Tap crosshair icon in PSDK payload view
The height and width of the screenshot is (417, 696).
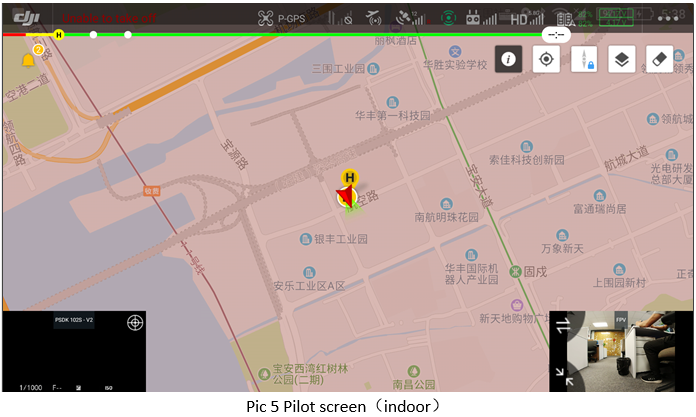point(135,323)
